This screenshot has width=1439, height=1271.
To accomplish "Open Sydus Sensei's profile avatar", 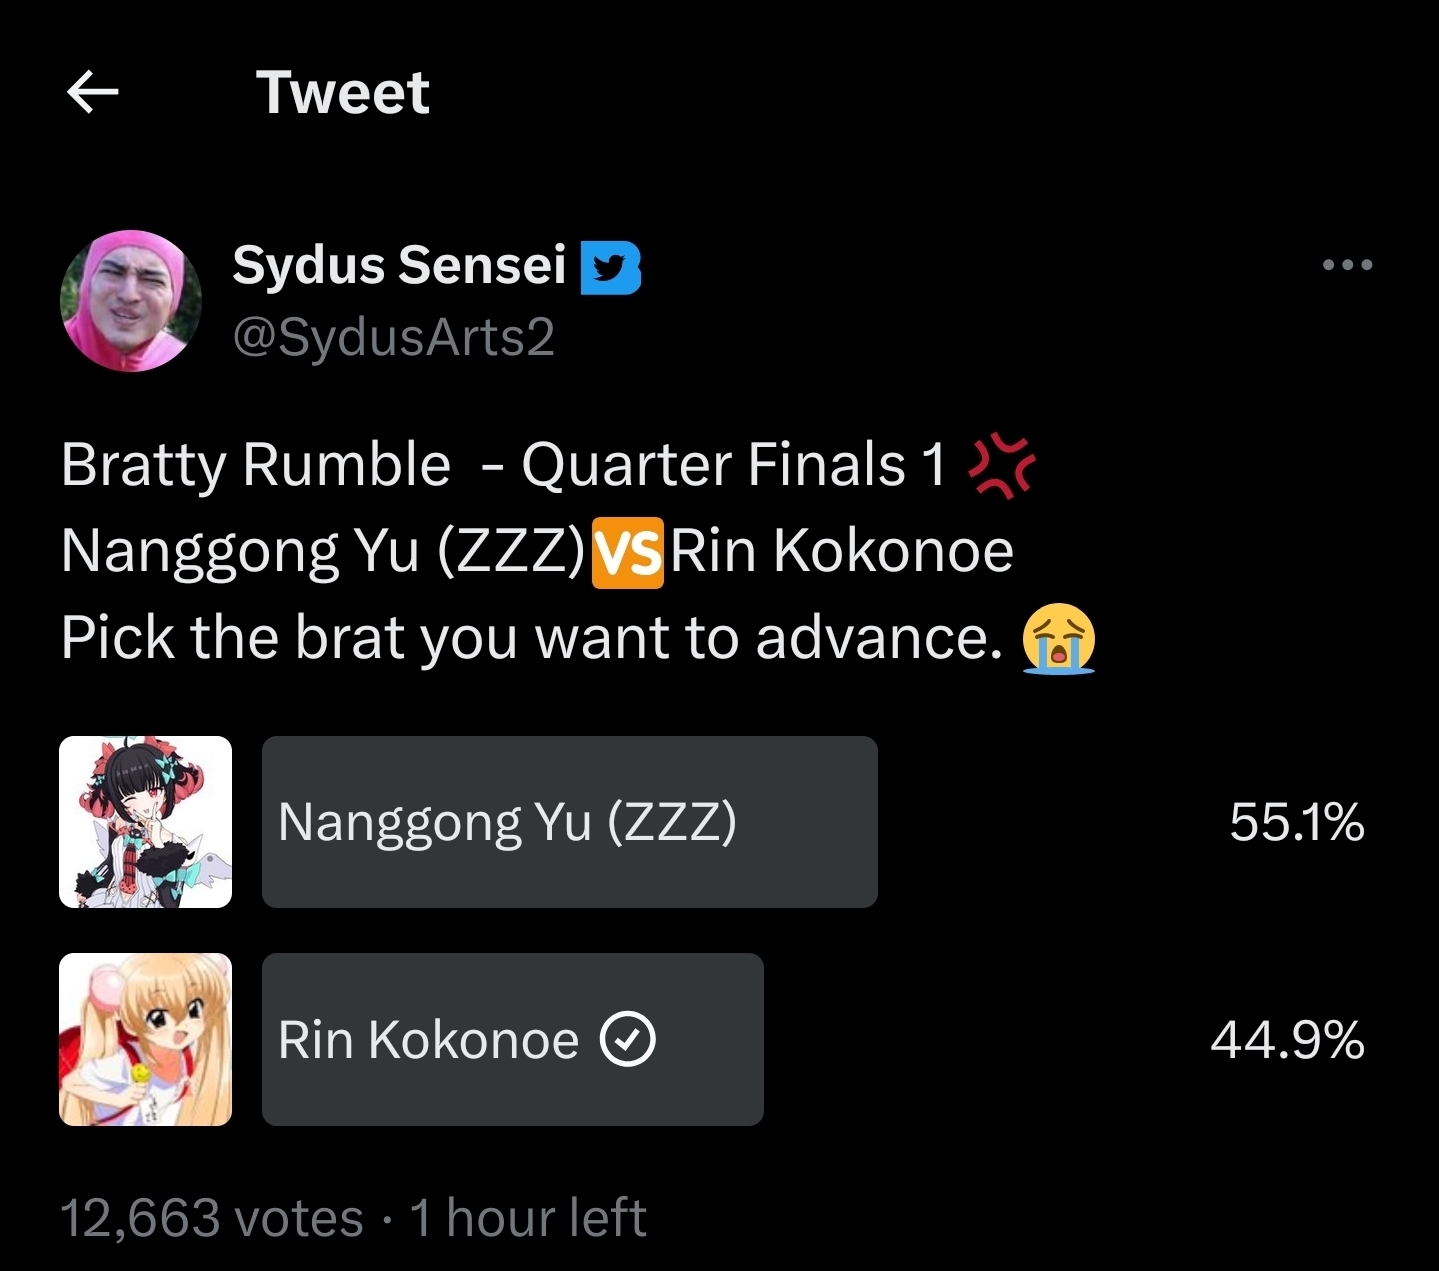I will 131,301.
